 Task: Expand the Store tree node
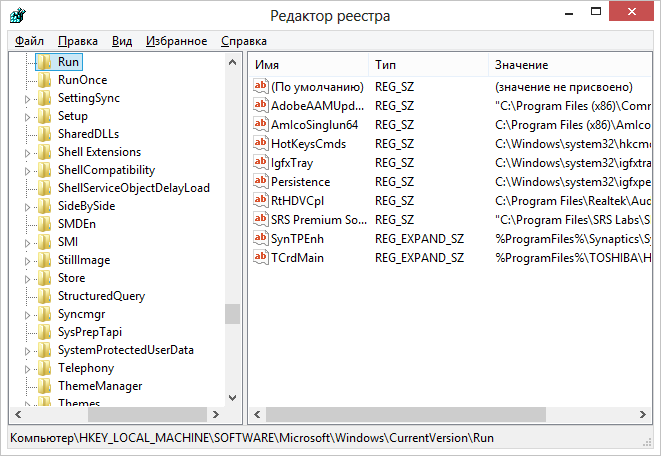(27, 279)
